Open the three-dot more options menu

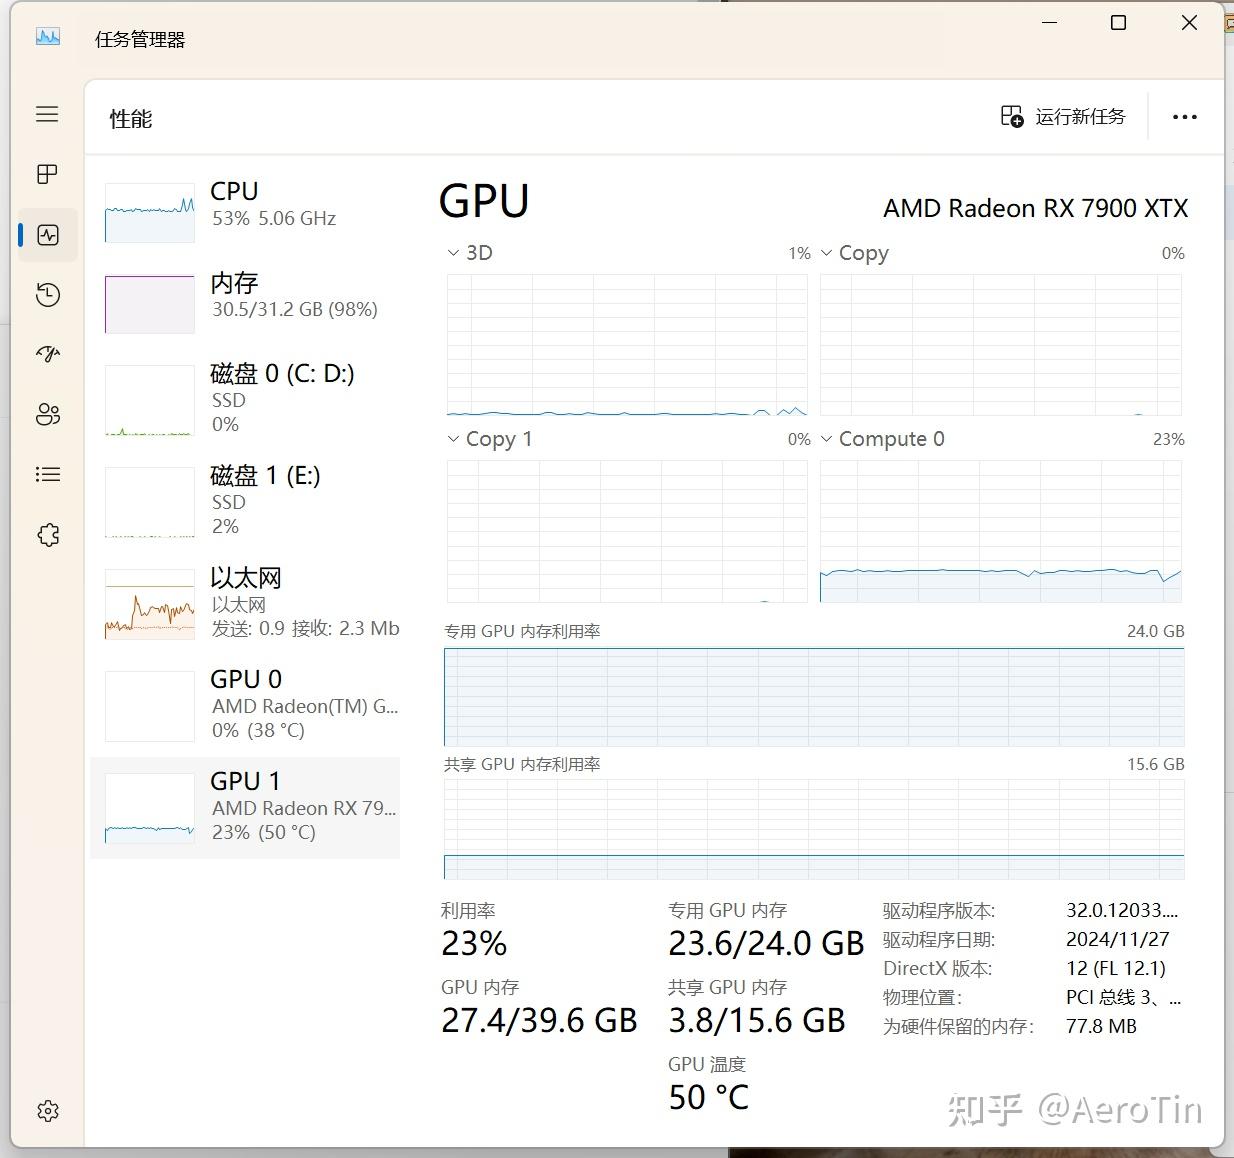(1184, 117)
